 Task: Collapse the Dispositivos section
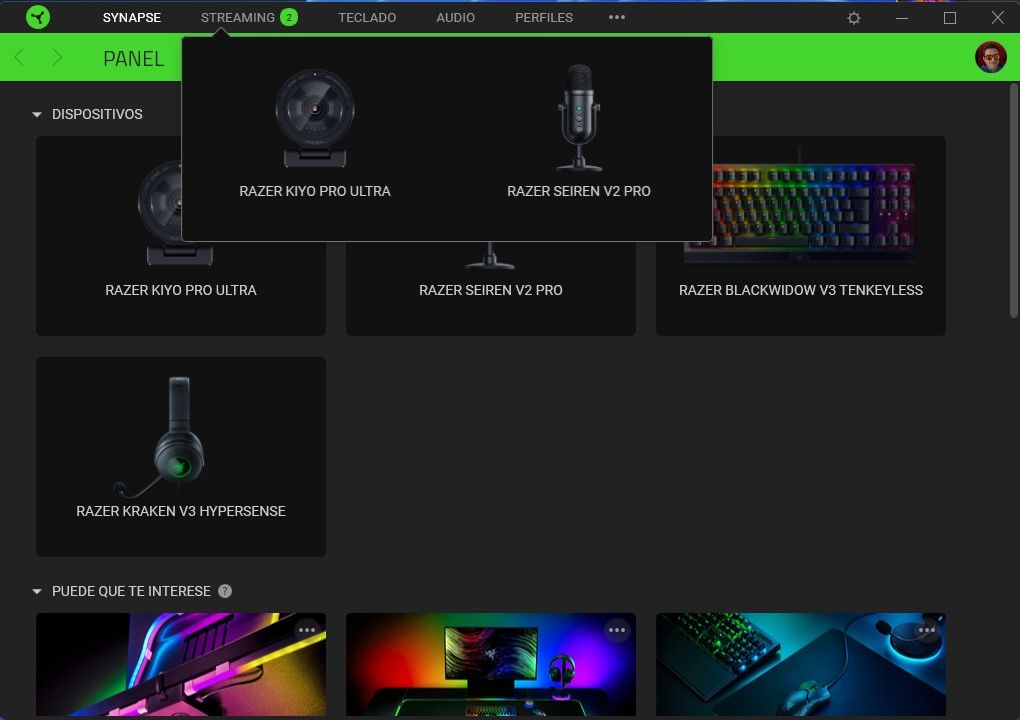point(37,115)
